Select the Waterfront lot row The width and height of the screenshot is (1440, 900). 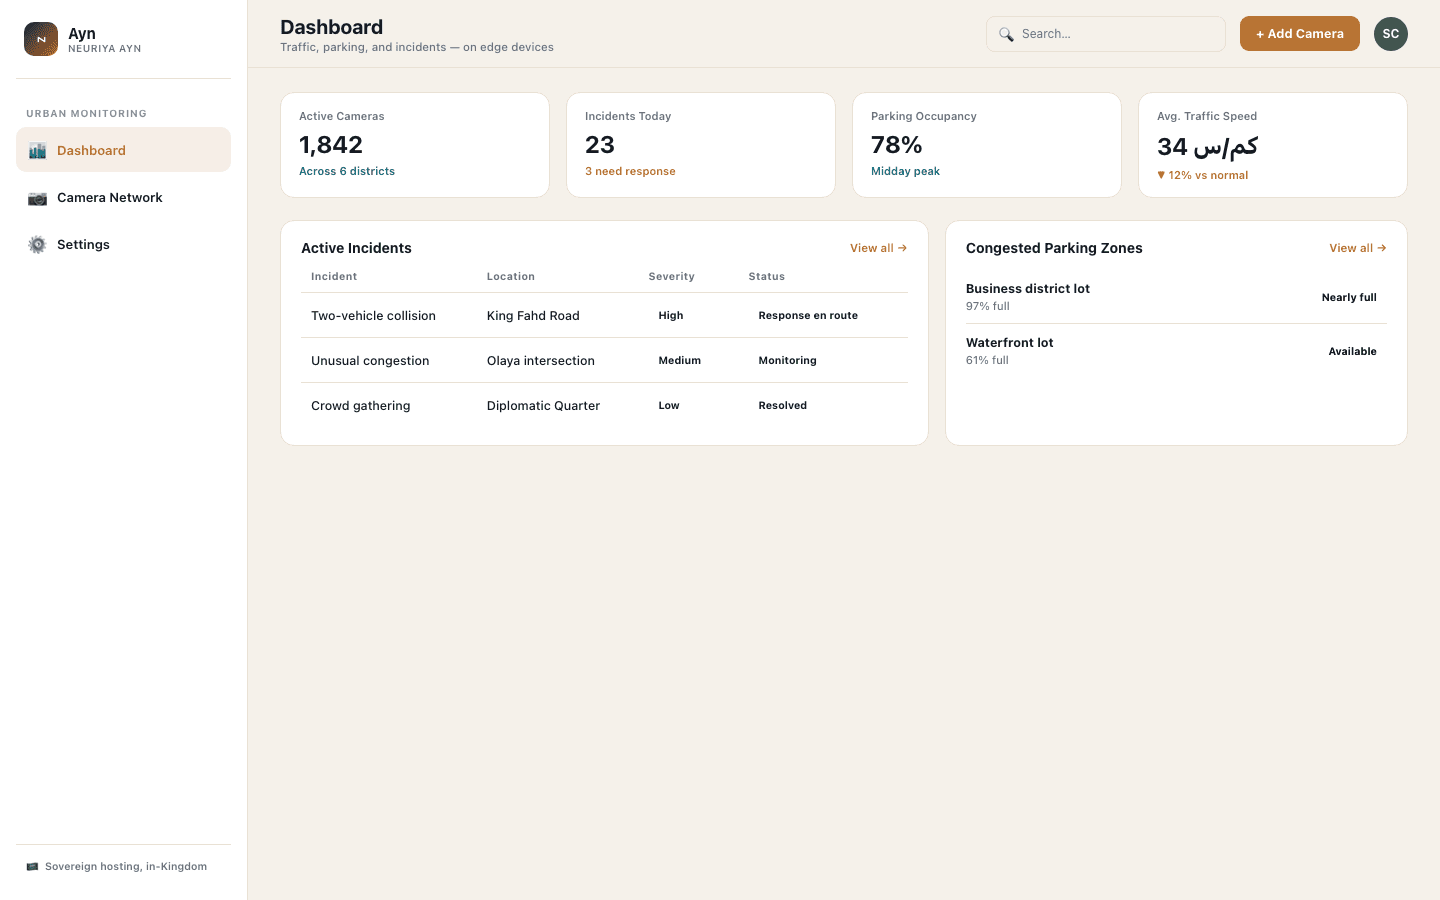point(1176,351)
